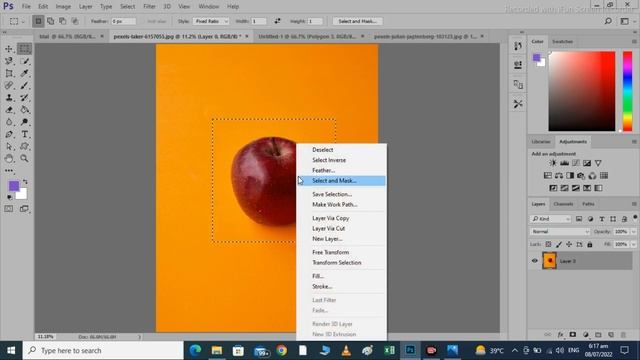The width and height of the screenshot is (640, 360).
Task: Toggle lock position
Action: (x=569, y=244)
